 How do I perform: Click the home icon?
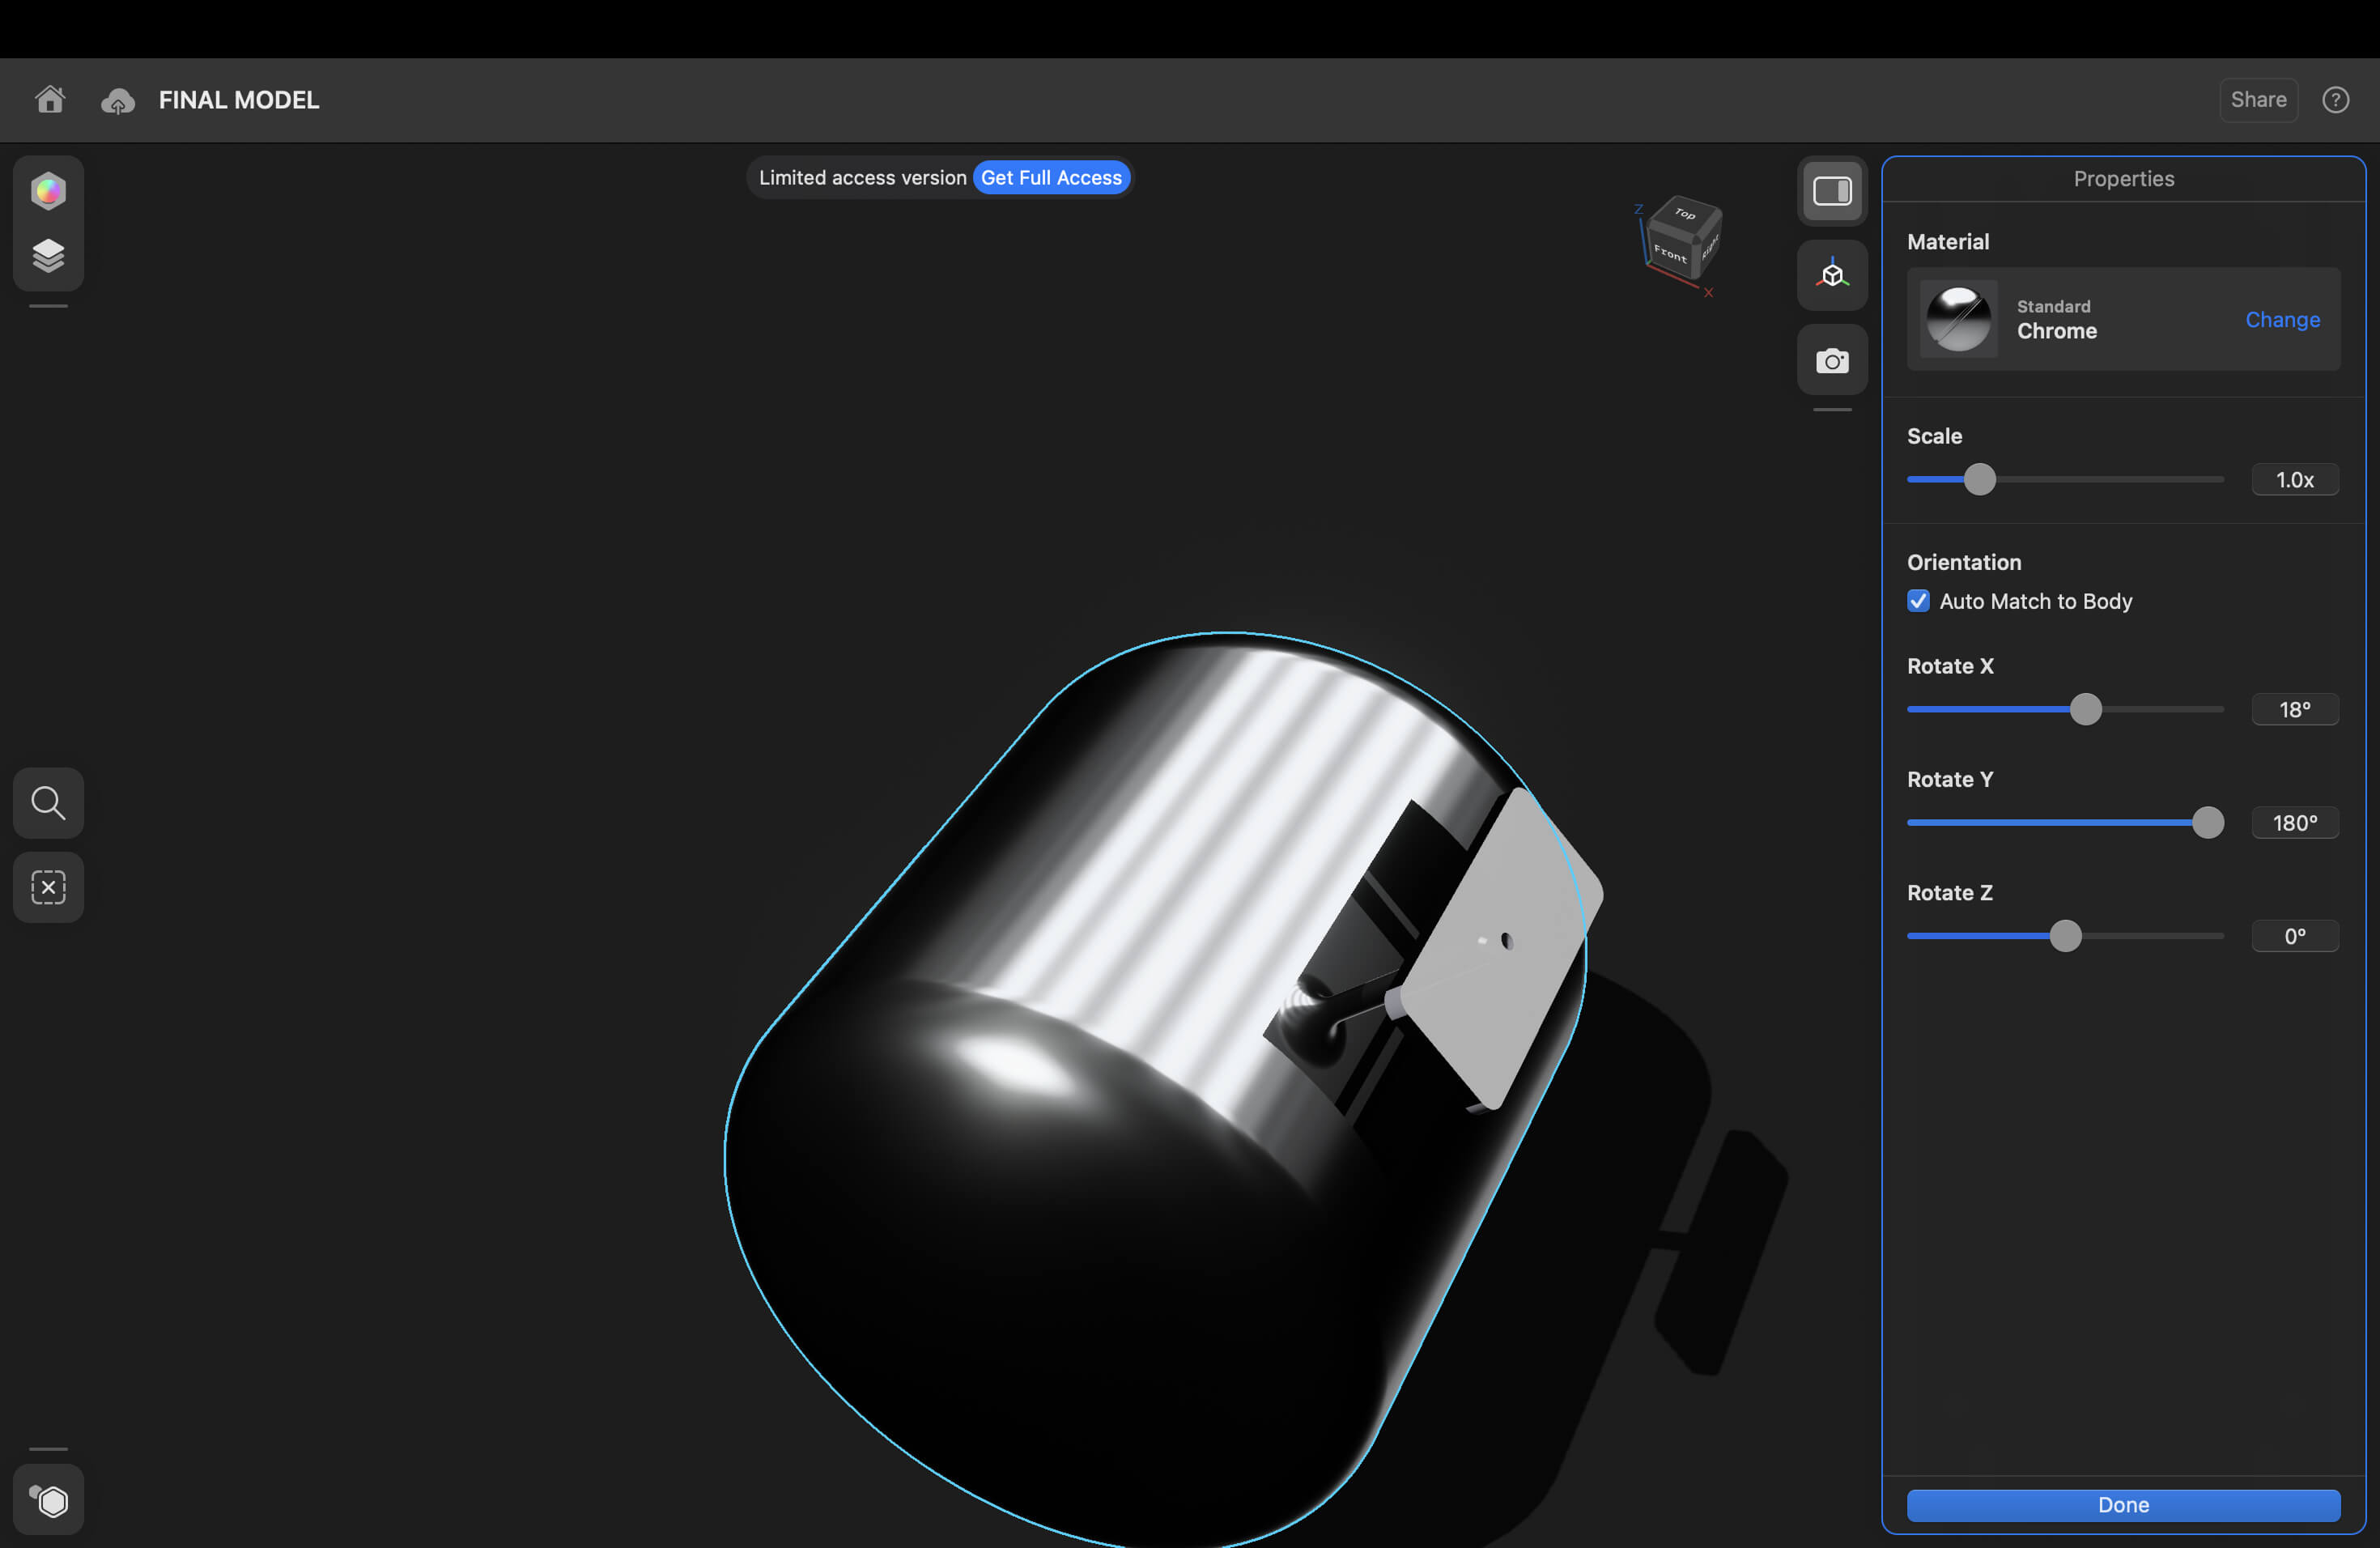coord(50,100)
